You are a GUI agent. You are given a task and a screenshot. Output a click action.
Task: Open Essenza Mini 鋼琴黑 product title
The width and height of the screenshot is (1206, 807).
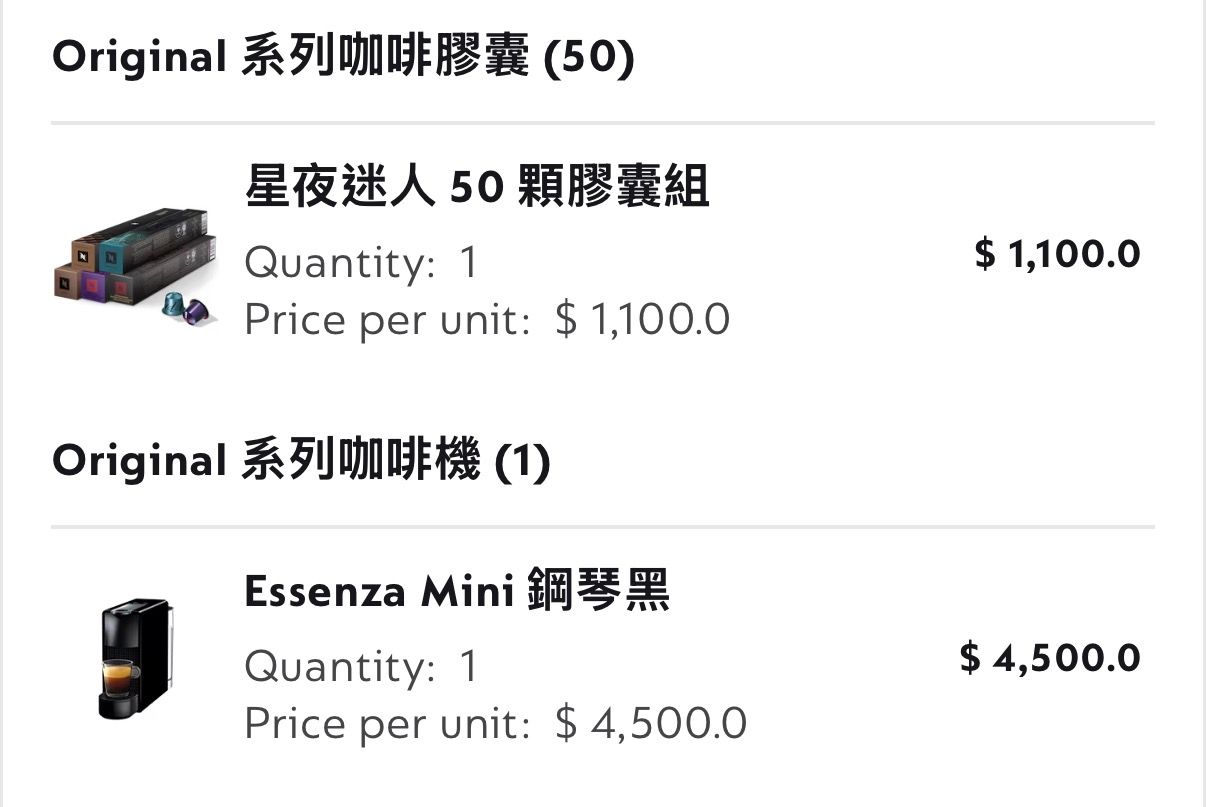tap(456, 591)
